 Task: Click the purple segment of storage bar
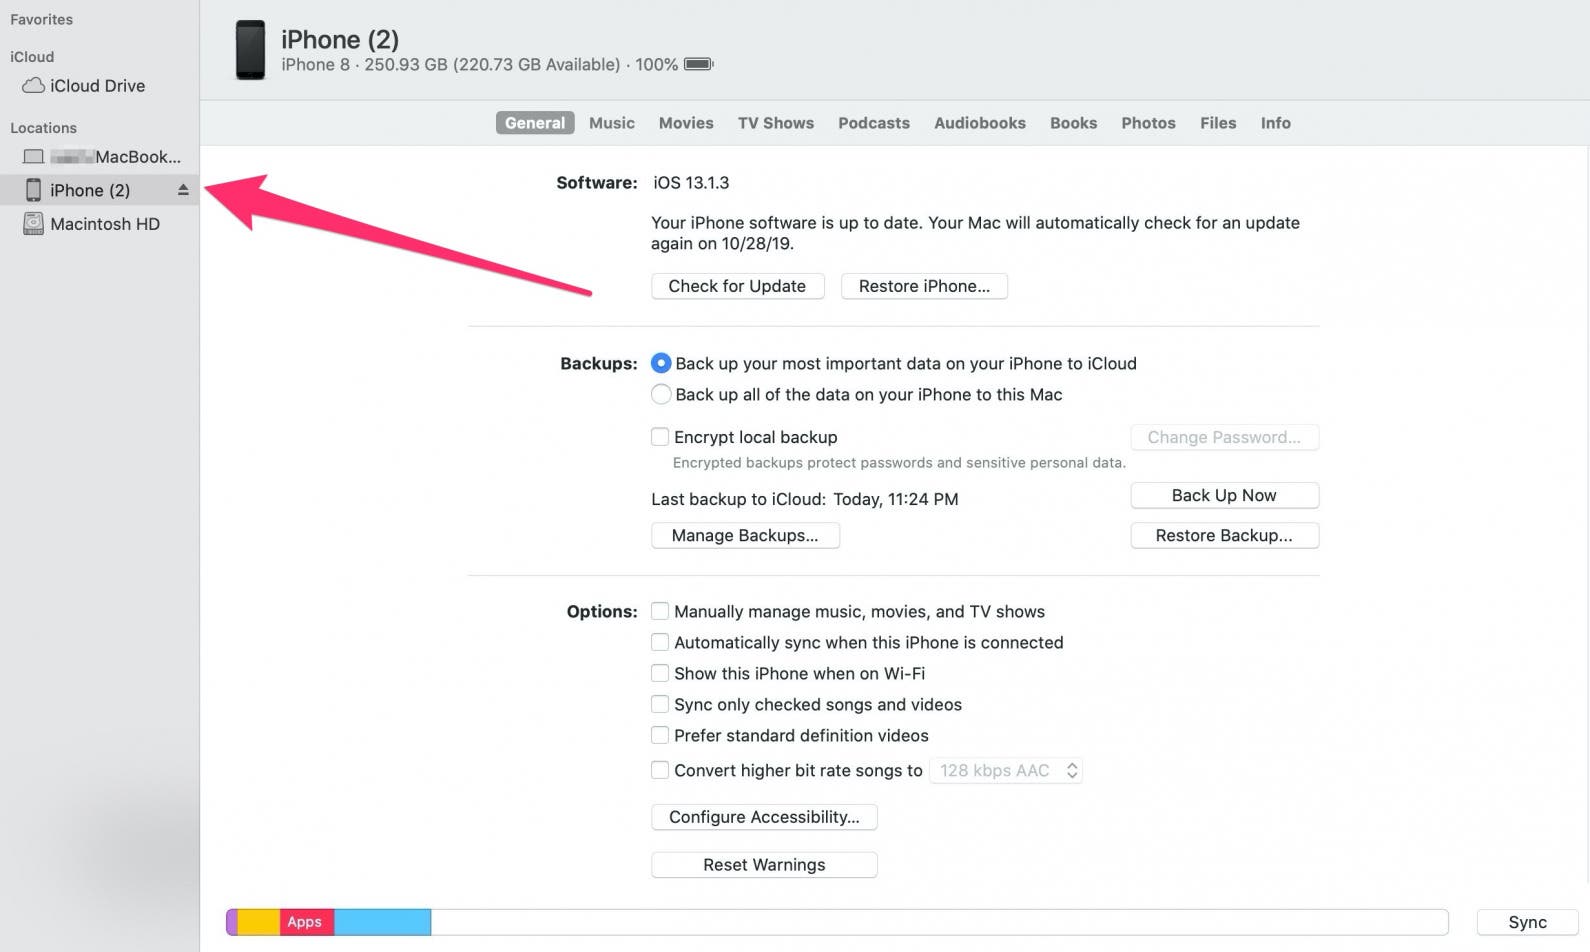coord(232,922)
